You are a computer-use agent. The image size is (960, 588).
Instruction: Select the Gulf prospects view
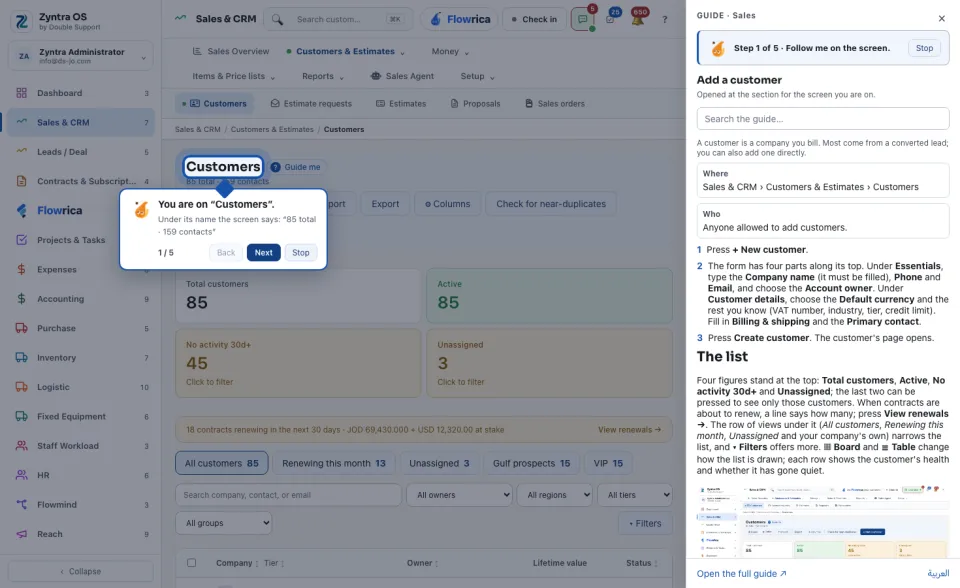click(x=531, y=463)
